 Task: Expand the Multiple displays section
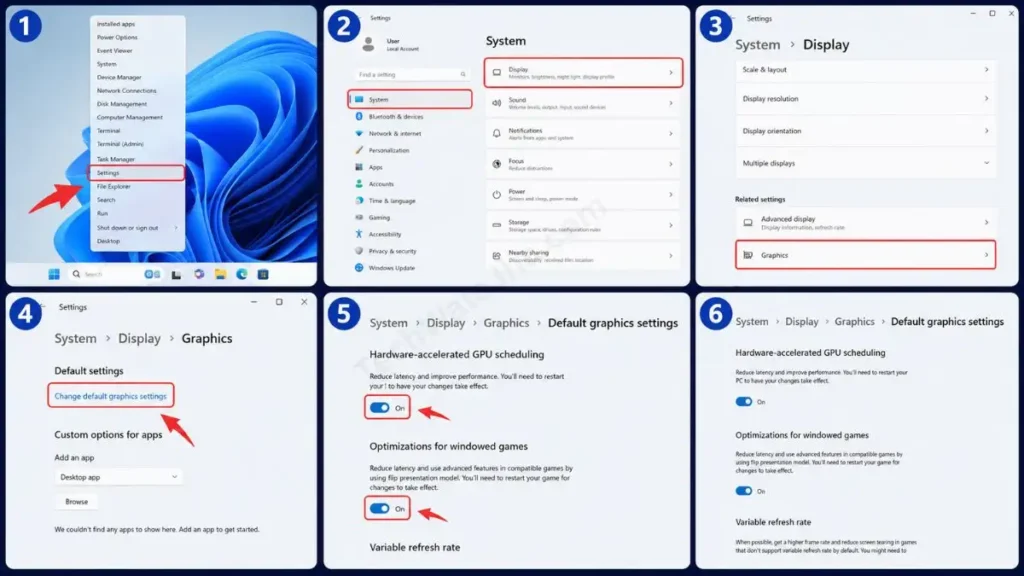coord(865,163)
